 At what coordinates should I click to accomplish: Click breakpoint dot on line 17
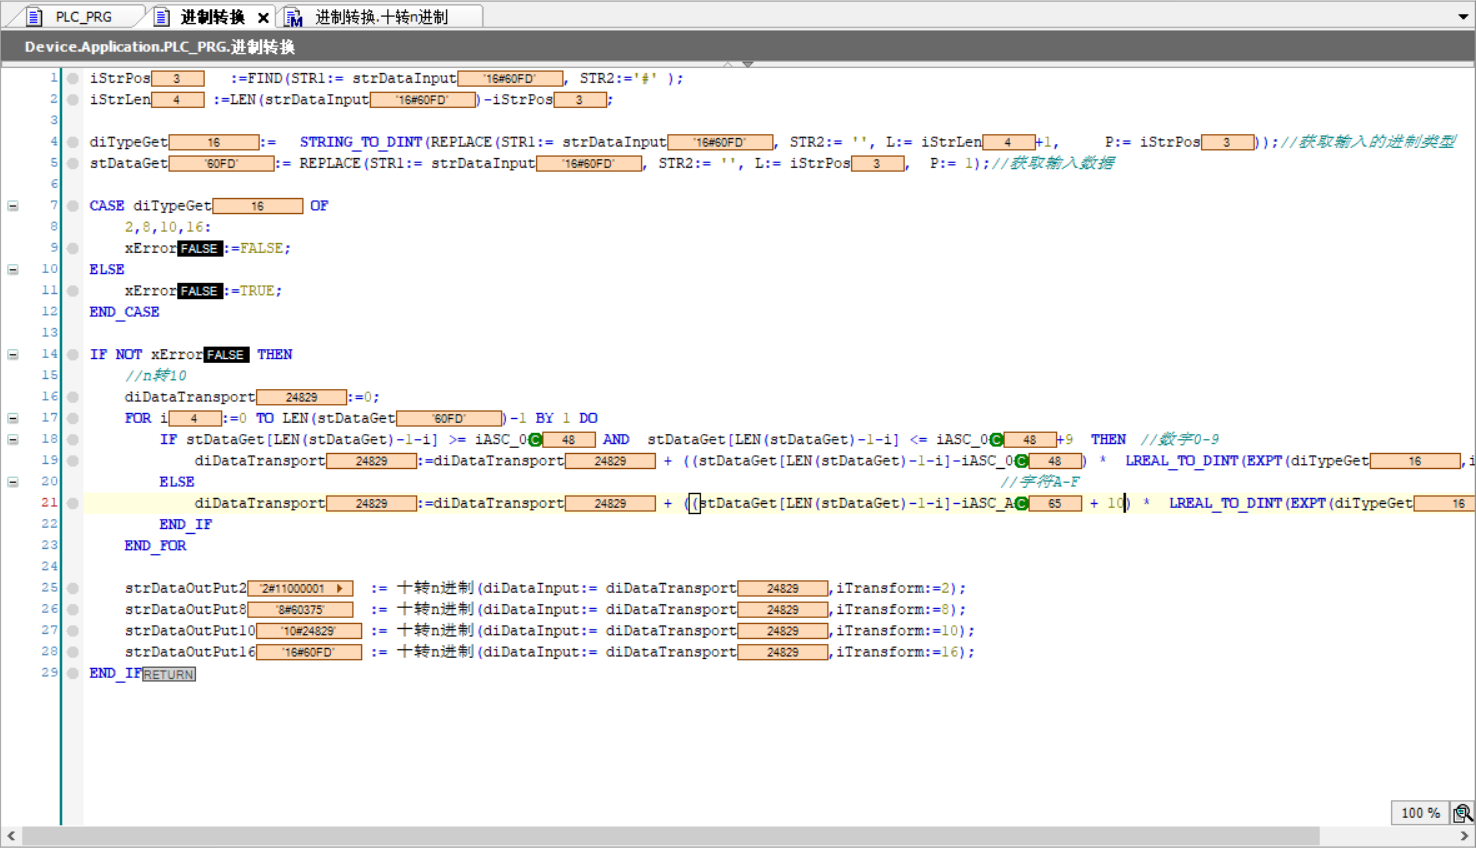73,418
